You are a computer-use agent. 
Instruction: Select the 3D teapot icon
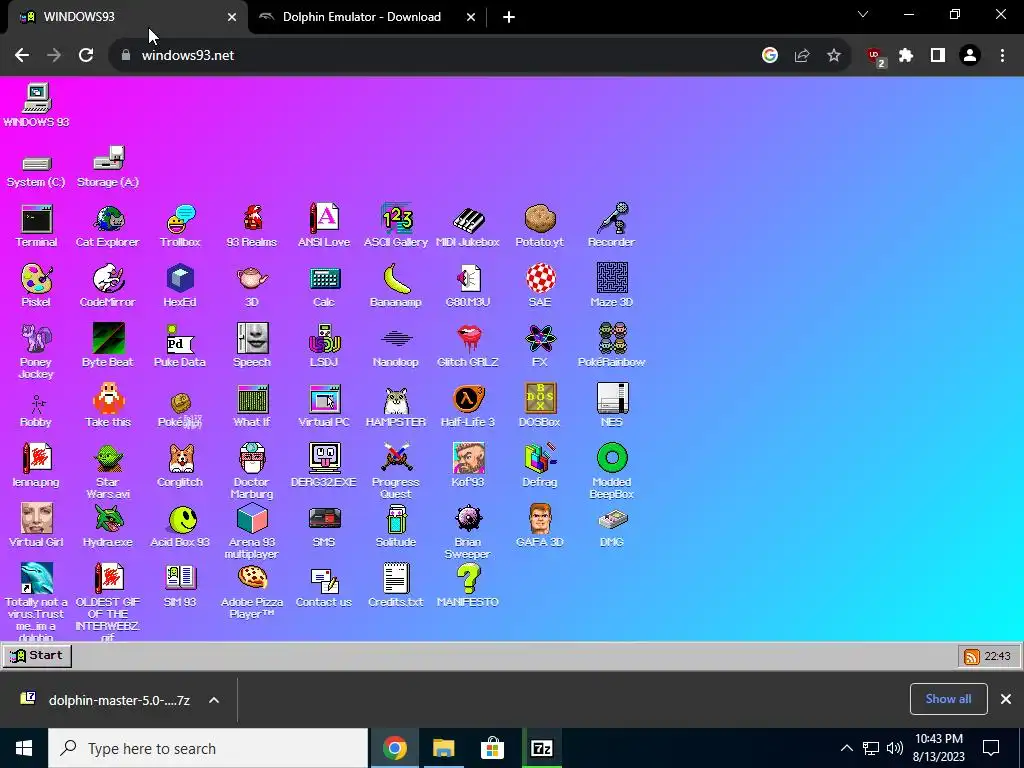252,286
